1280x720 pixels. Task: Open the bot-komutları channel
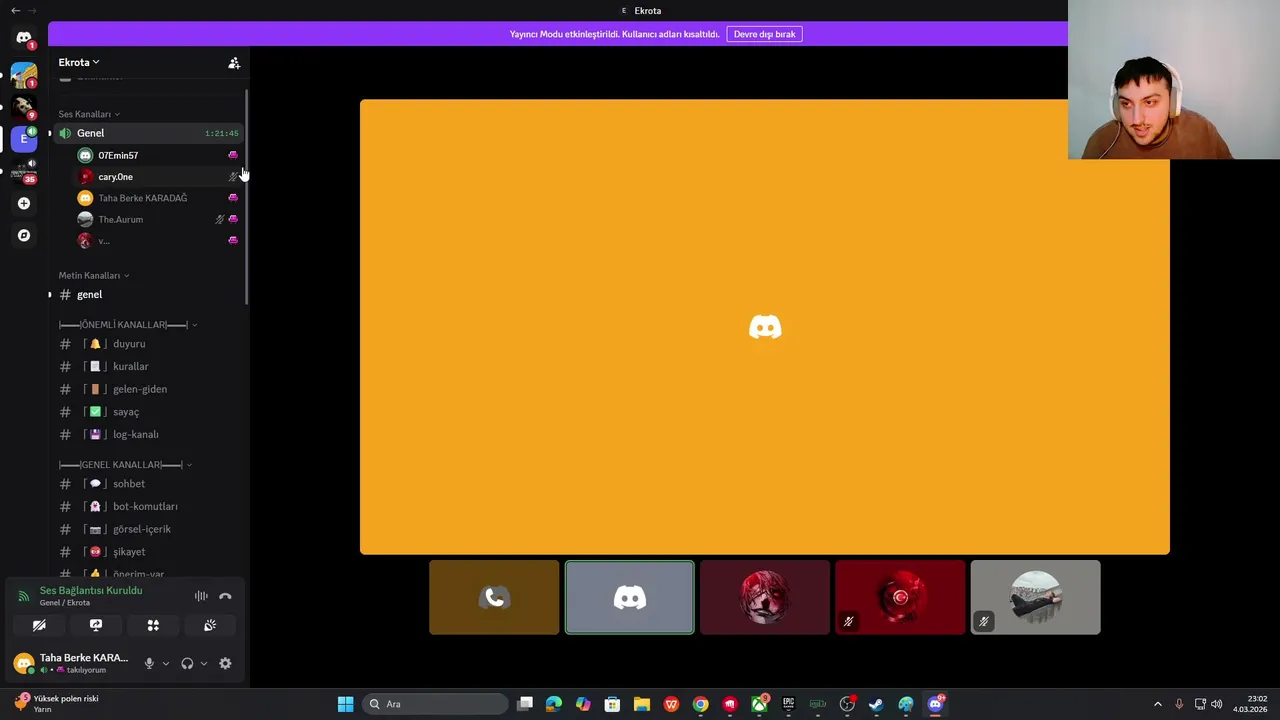click(x=148, y=507)
